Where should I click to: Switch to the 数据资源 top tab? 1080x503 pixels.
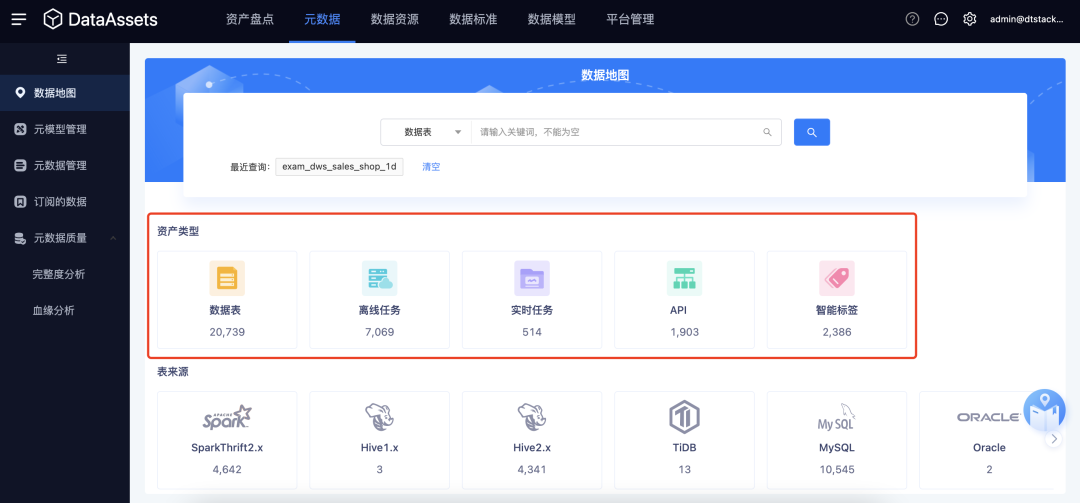394,19
